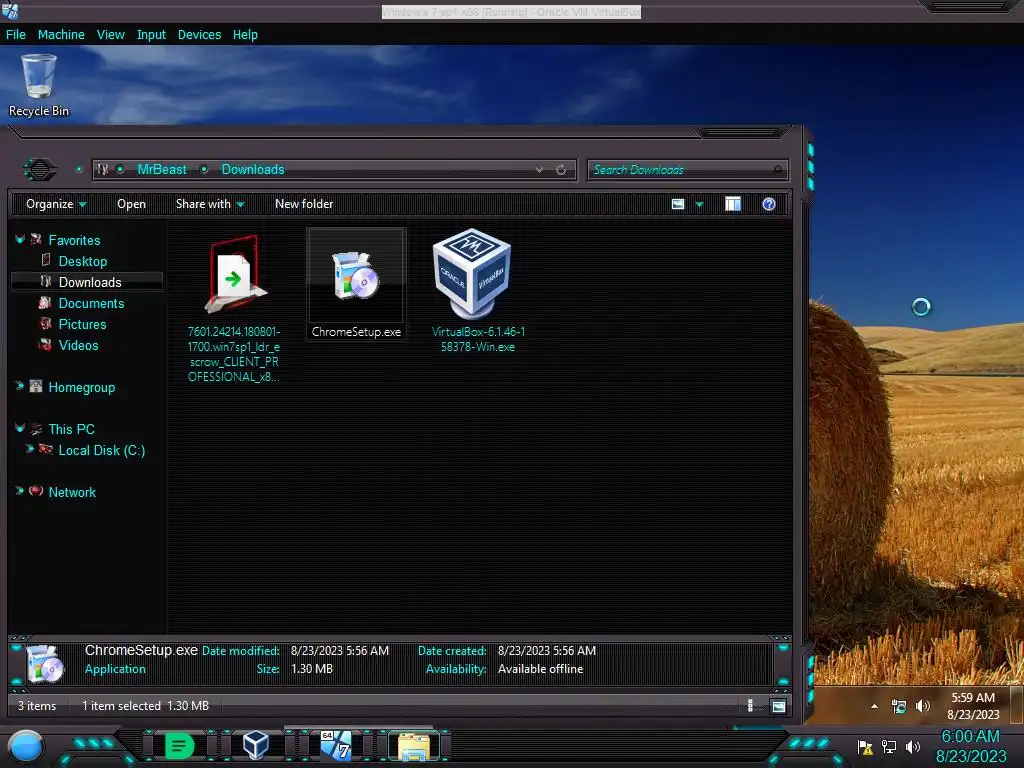Click the network icon in lower tray
1024x768 pixels.
click(x=889, y=746)
